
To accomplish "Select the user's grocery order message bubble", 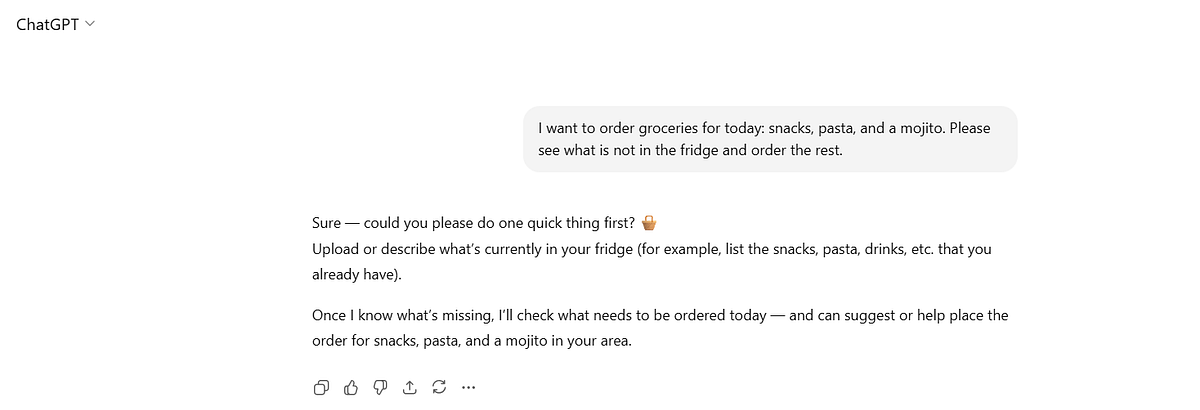I will (x=770, y=139).
